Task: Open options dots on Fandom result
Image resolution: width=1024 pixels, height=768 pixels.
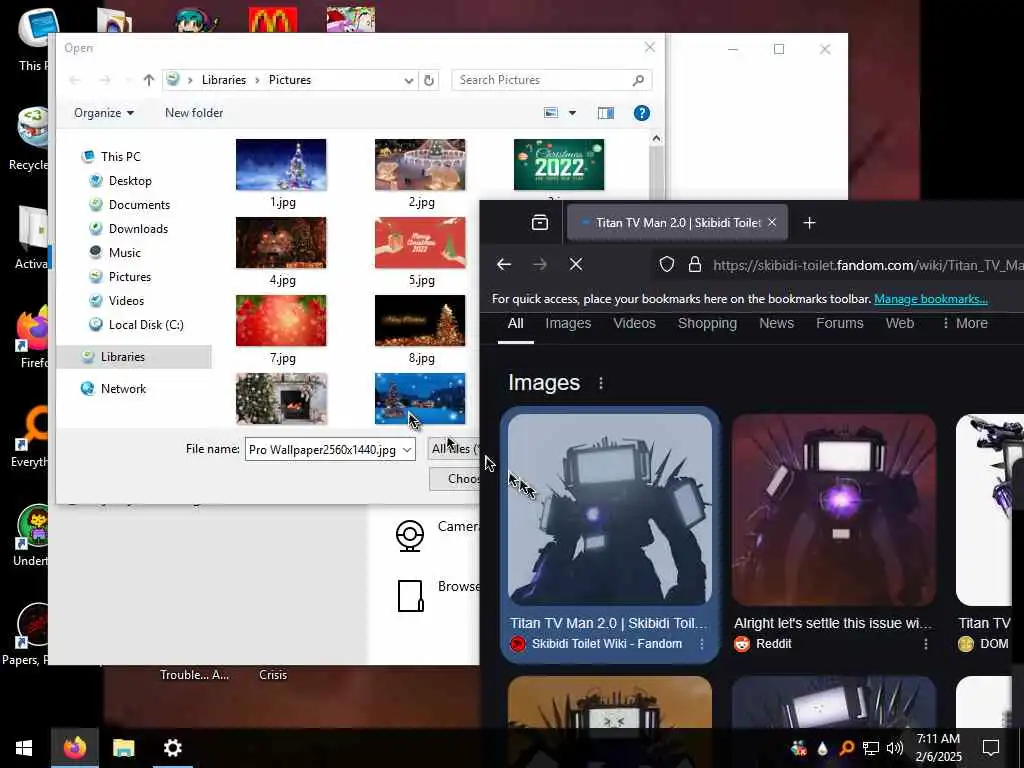Action: pyautogui.click(x=701, y=644)
